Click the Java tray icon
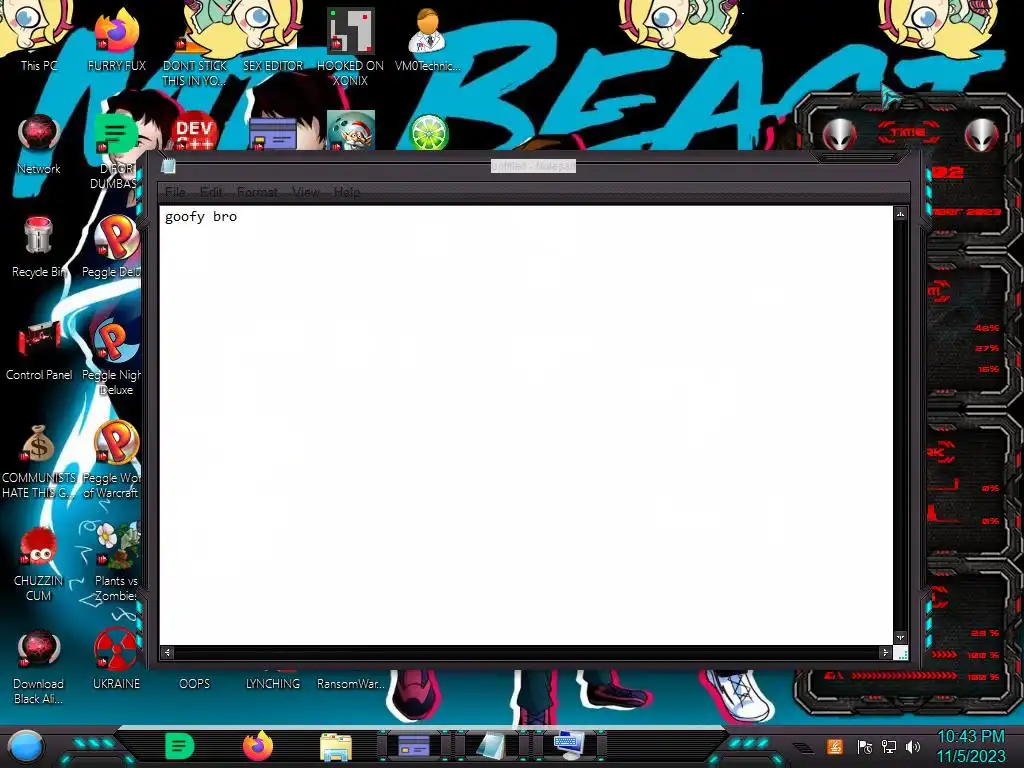This screenshot has width=1024, height=768. (x=835, y=746)
